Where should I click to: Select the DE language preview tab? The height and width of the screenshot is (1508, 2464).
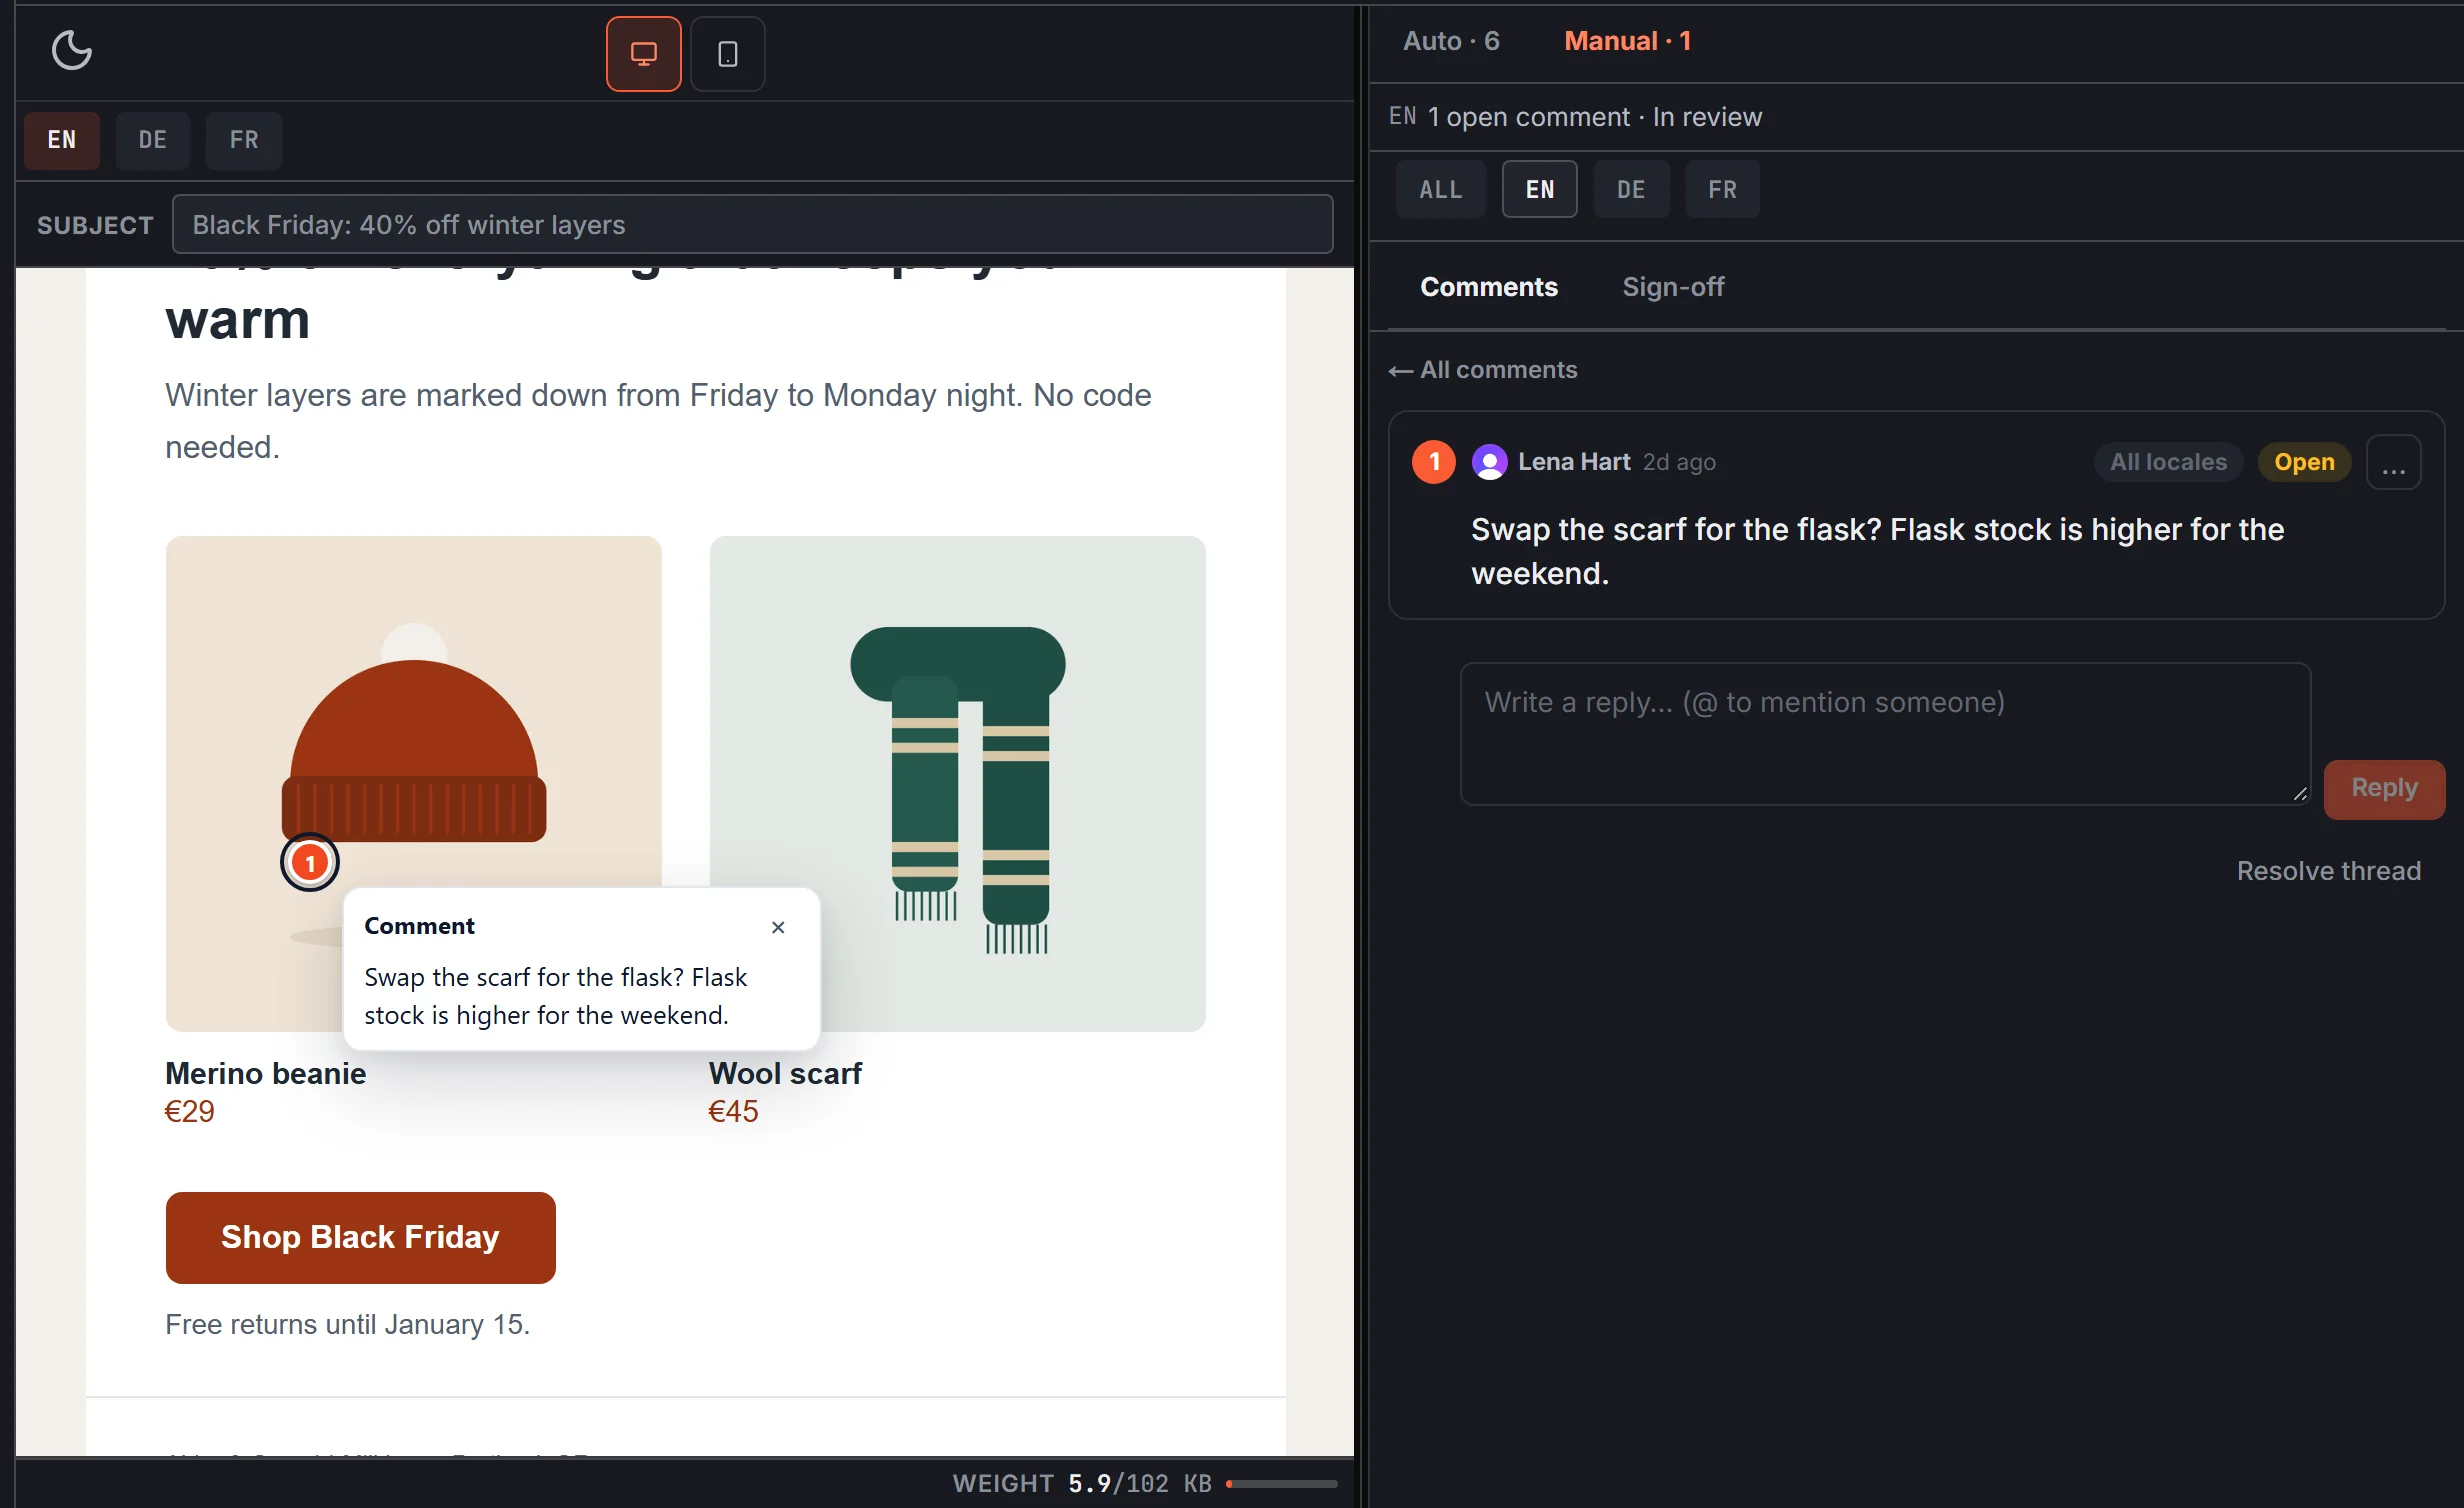click(153, 140)
